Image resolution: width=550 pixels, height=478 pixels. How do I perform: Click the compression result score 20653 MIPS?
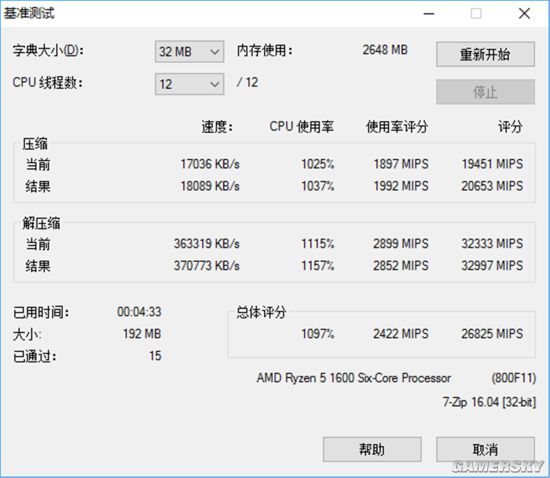tap(492, 186)
